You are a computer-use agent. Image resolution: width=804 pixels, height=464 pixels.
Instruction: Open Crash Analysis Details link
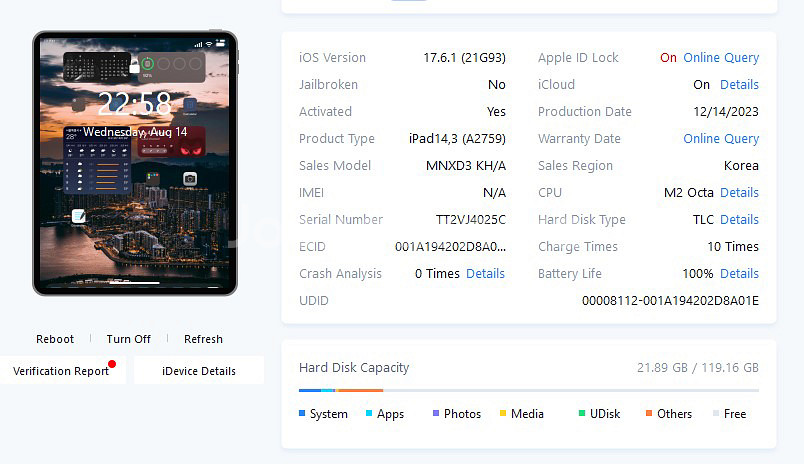click(485, 274)
